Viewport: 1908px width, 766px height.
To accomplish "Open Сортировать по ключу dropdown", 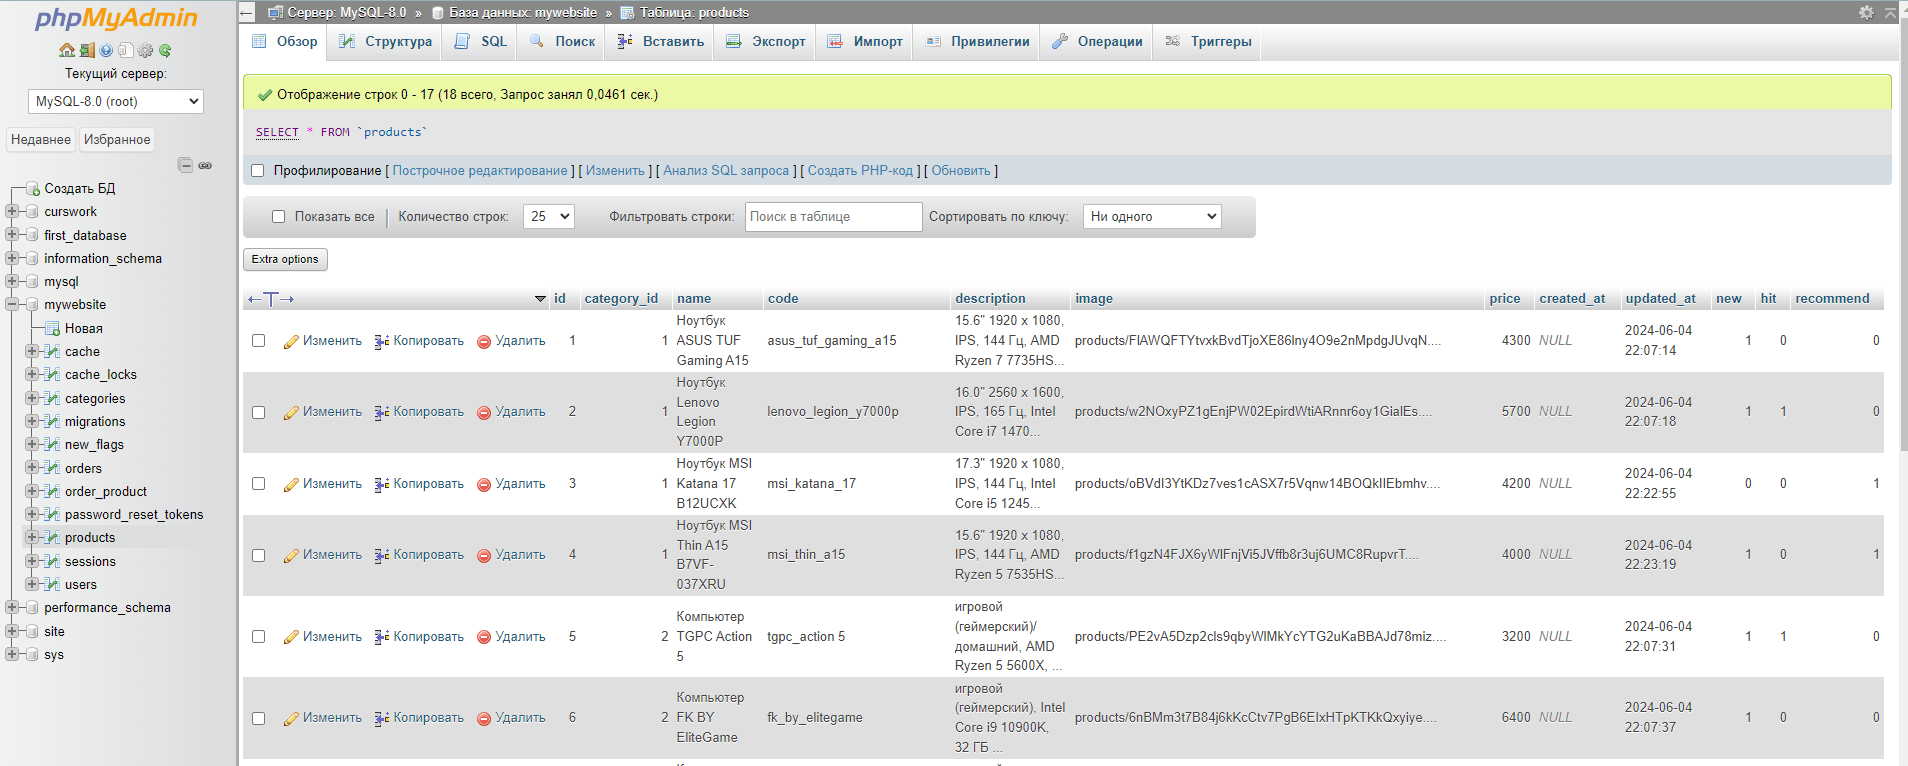I will (1152, 216).
